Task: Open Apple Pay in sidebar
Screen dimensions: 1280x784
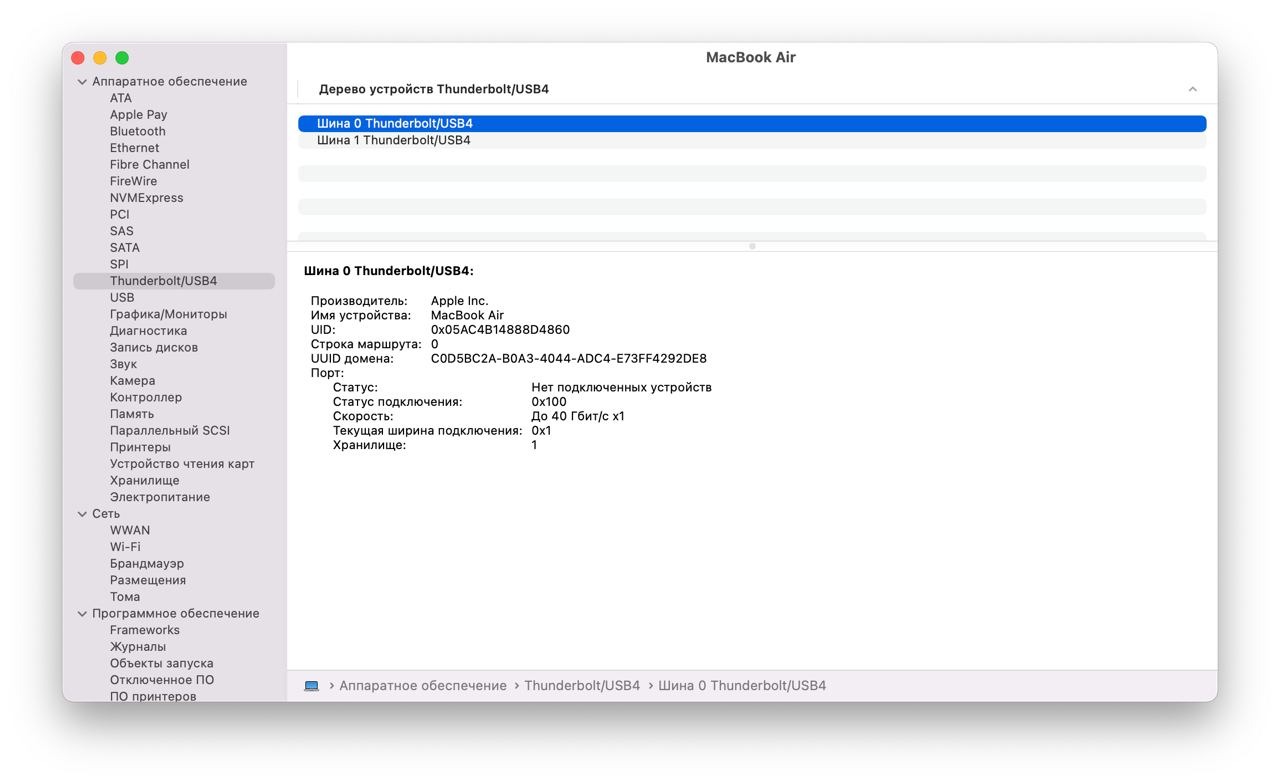Action: pos(138,115)
